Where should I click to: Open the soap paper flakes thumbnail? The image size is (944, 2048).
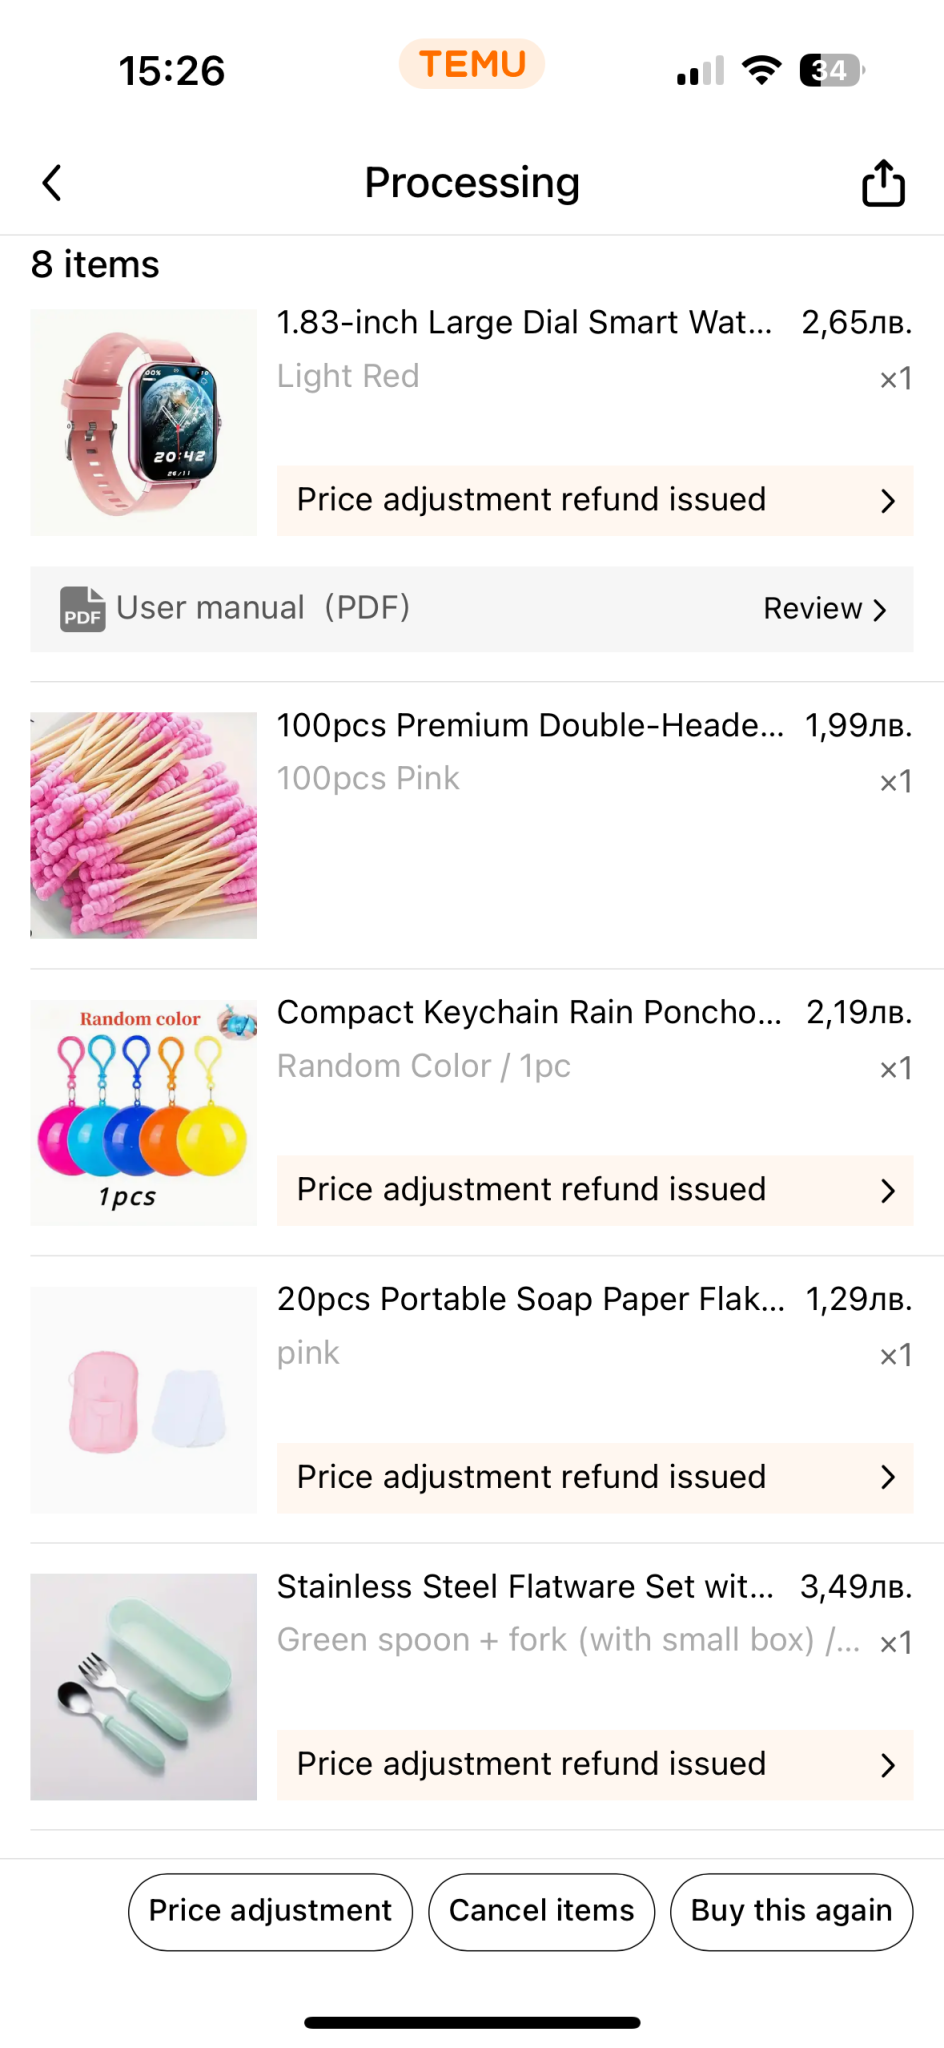pyautogui.click(x=144, y=1399)
